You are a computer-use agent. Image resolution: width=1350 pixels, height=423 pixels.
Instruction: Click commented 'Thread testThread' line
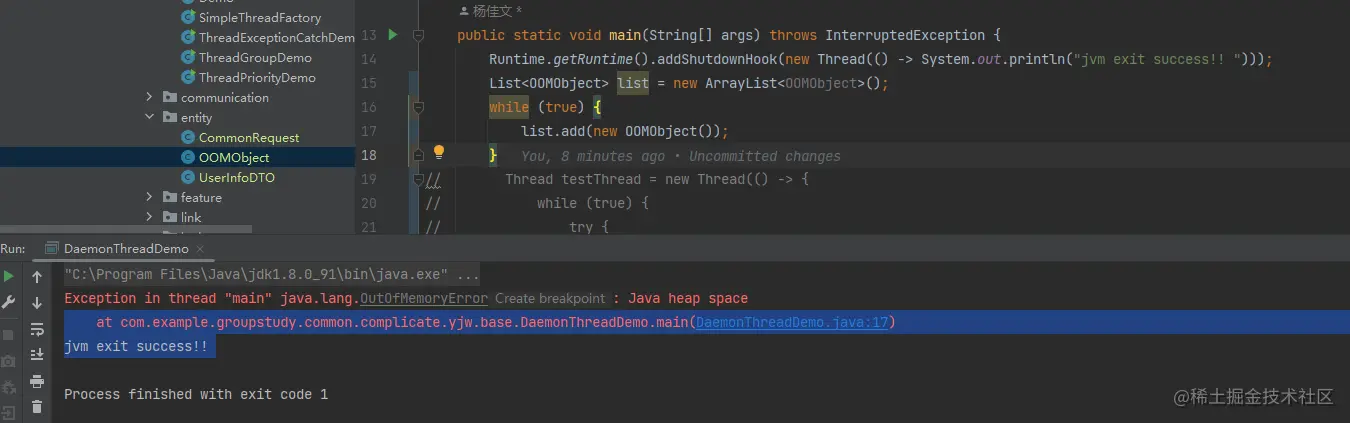656,179
